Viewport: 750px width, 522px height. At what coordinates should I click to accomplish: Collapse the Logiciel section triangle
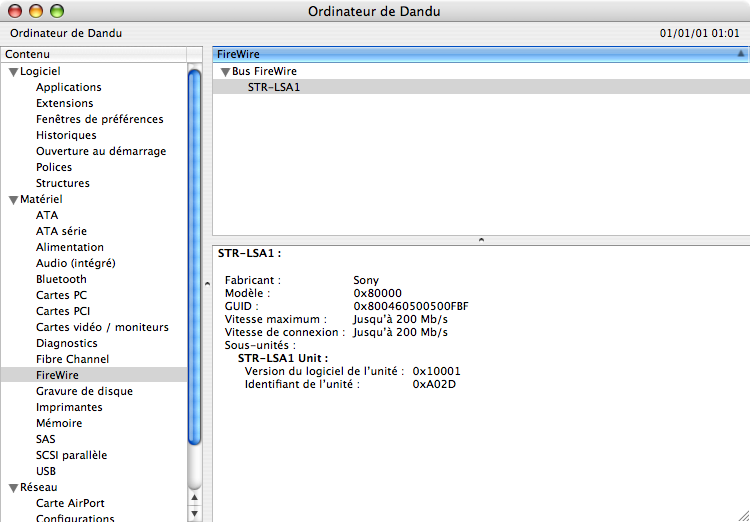tap(13, 72)
